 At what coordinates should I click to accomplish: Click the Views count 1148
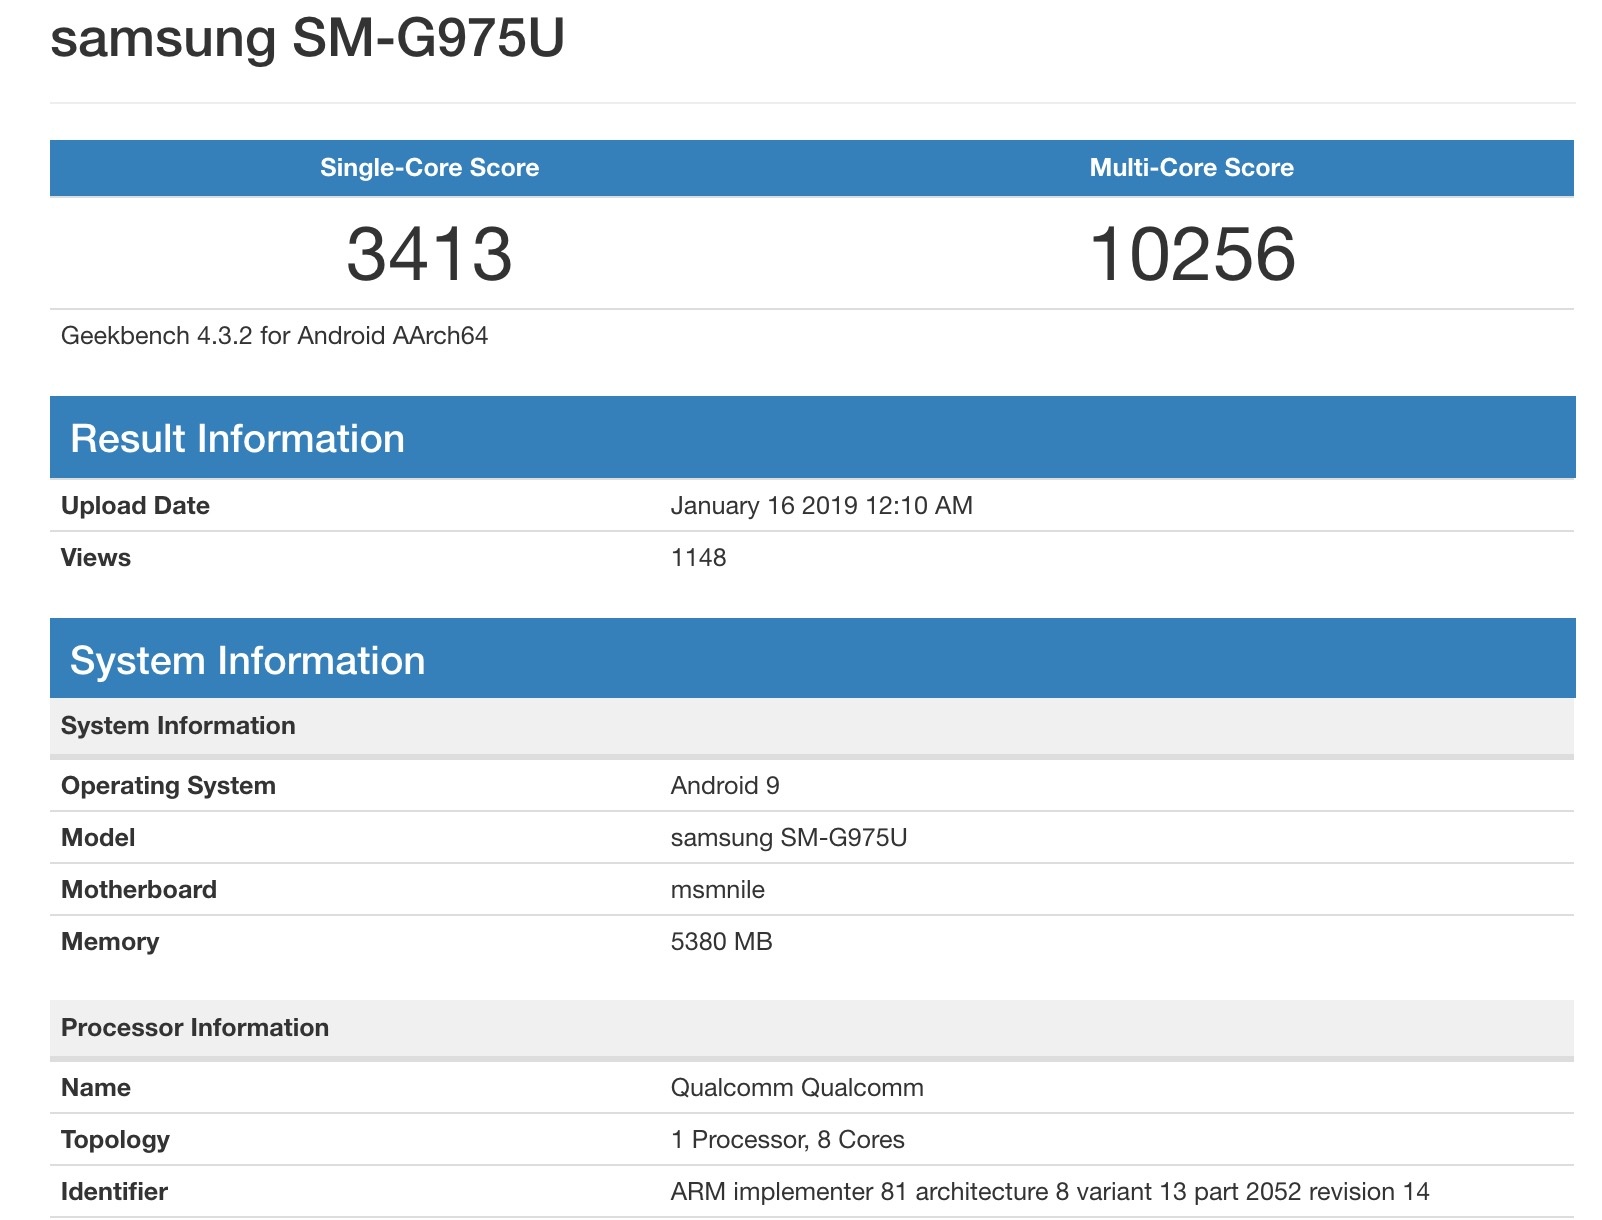click(698, 558)
